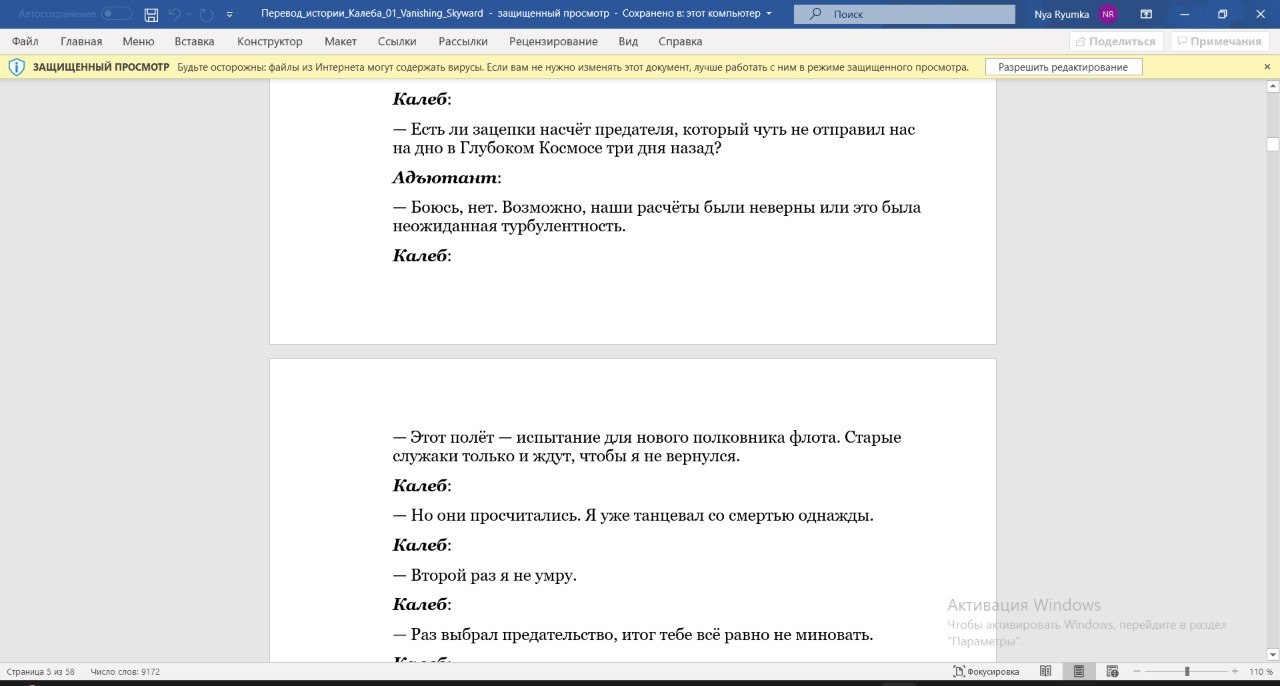
Task: Click the Примечания comments button
Action: tap(1220, 41)
